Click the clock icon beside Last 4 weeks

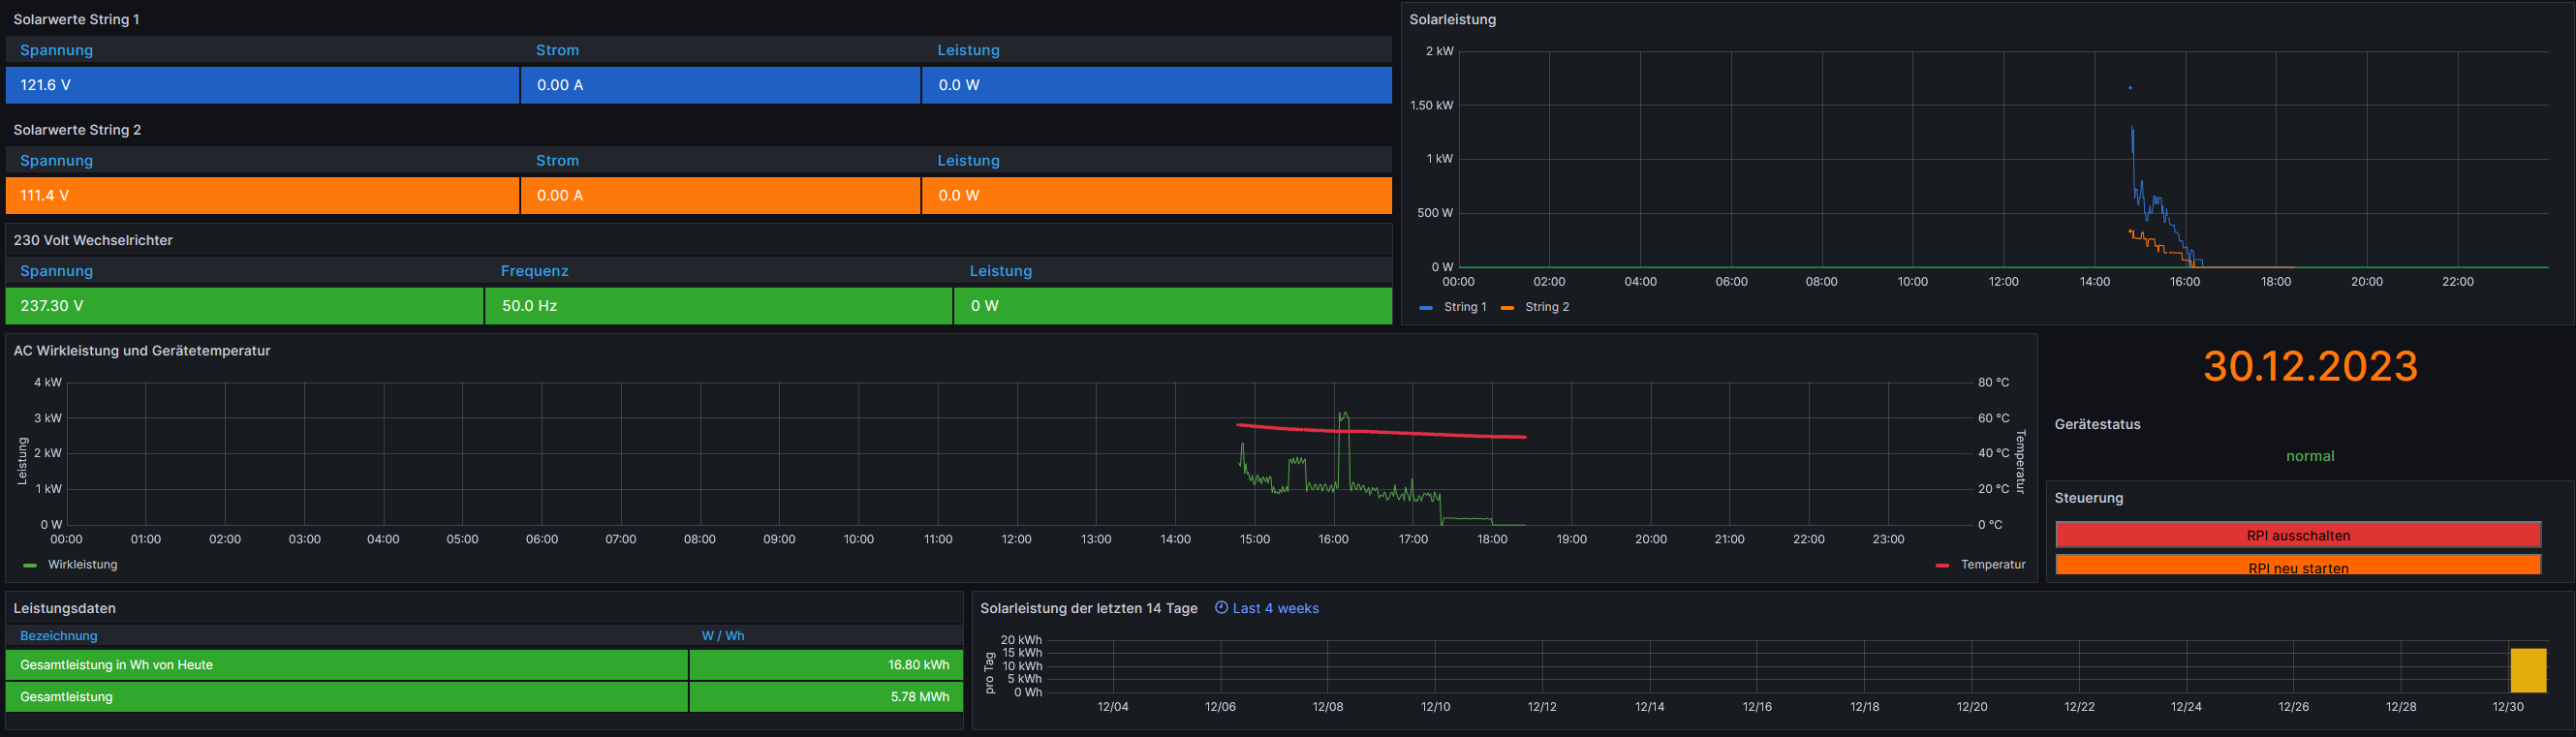click(x=1220, y=608)
